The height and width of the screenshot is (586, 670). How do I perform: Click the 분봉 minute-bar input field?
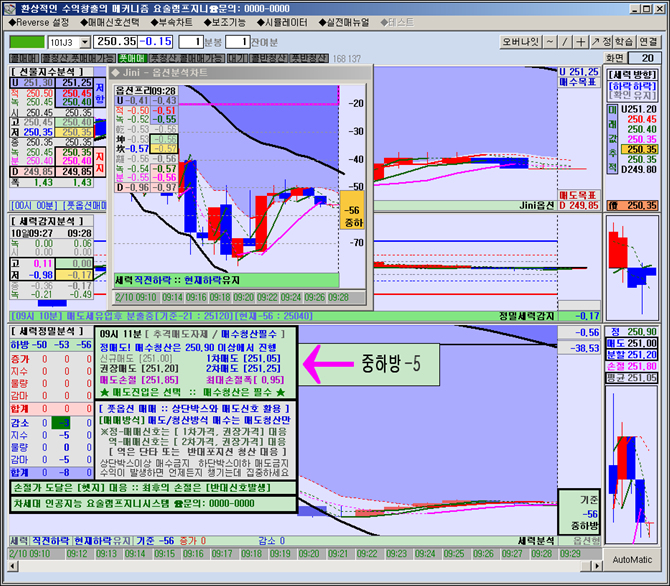[x=191, y=42]
